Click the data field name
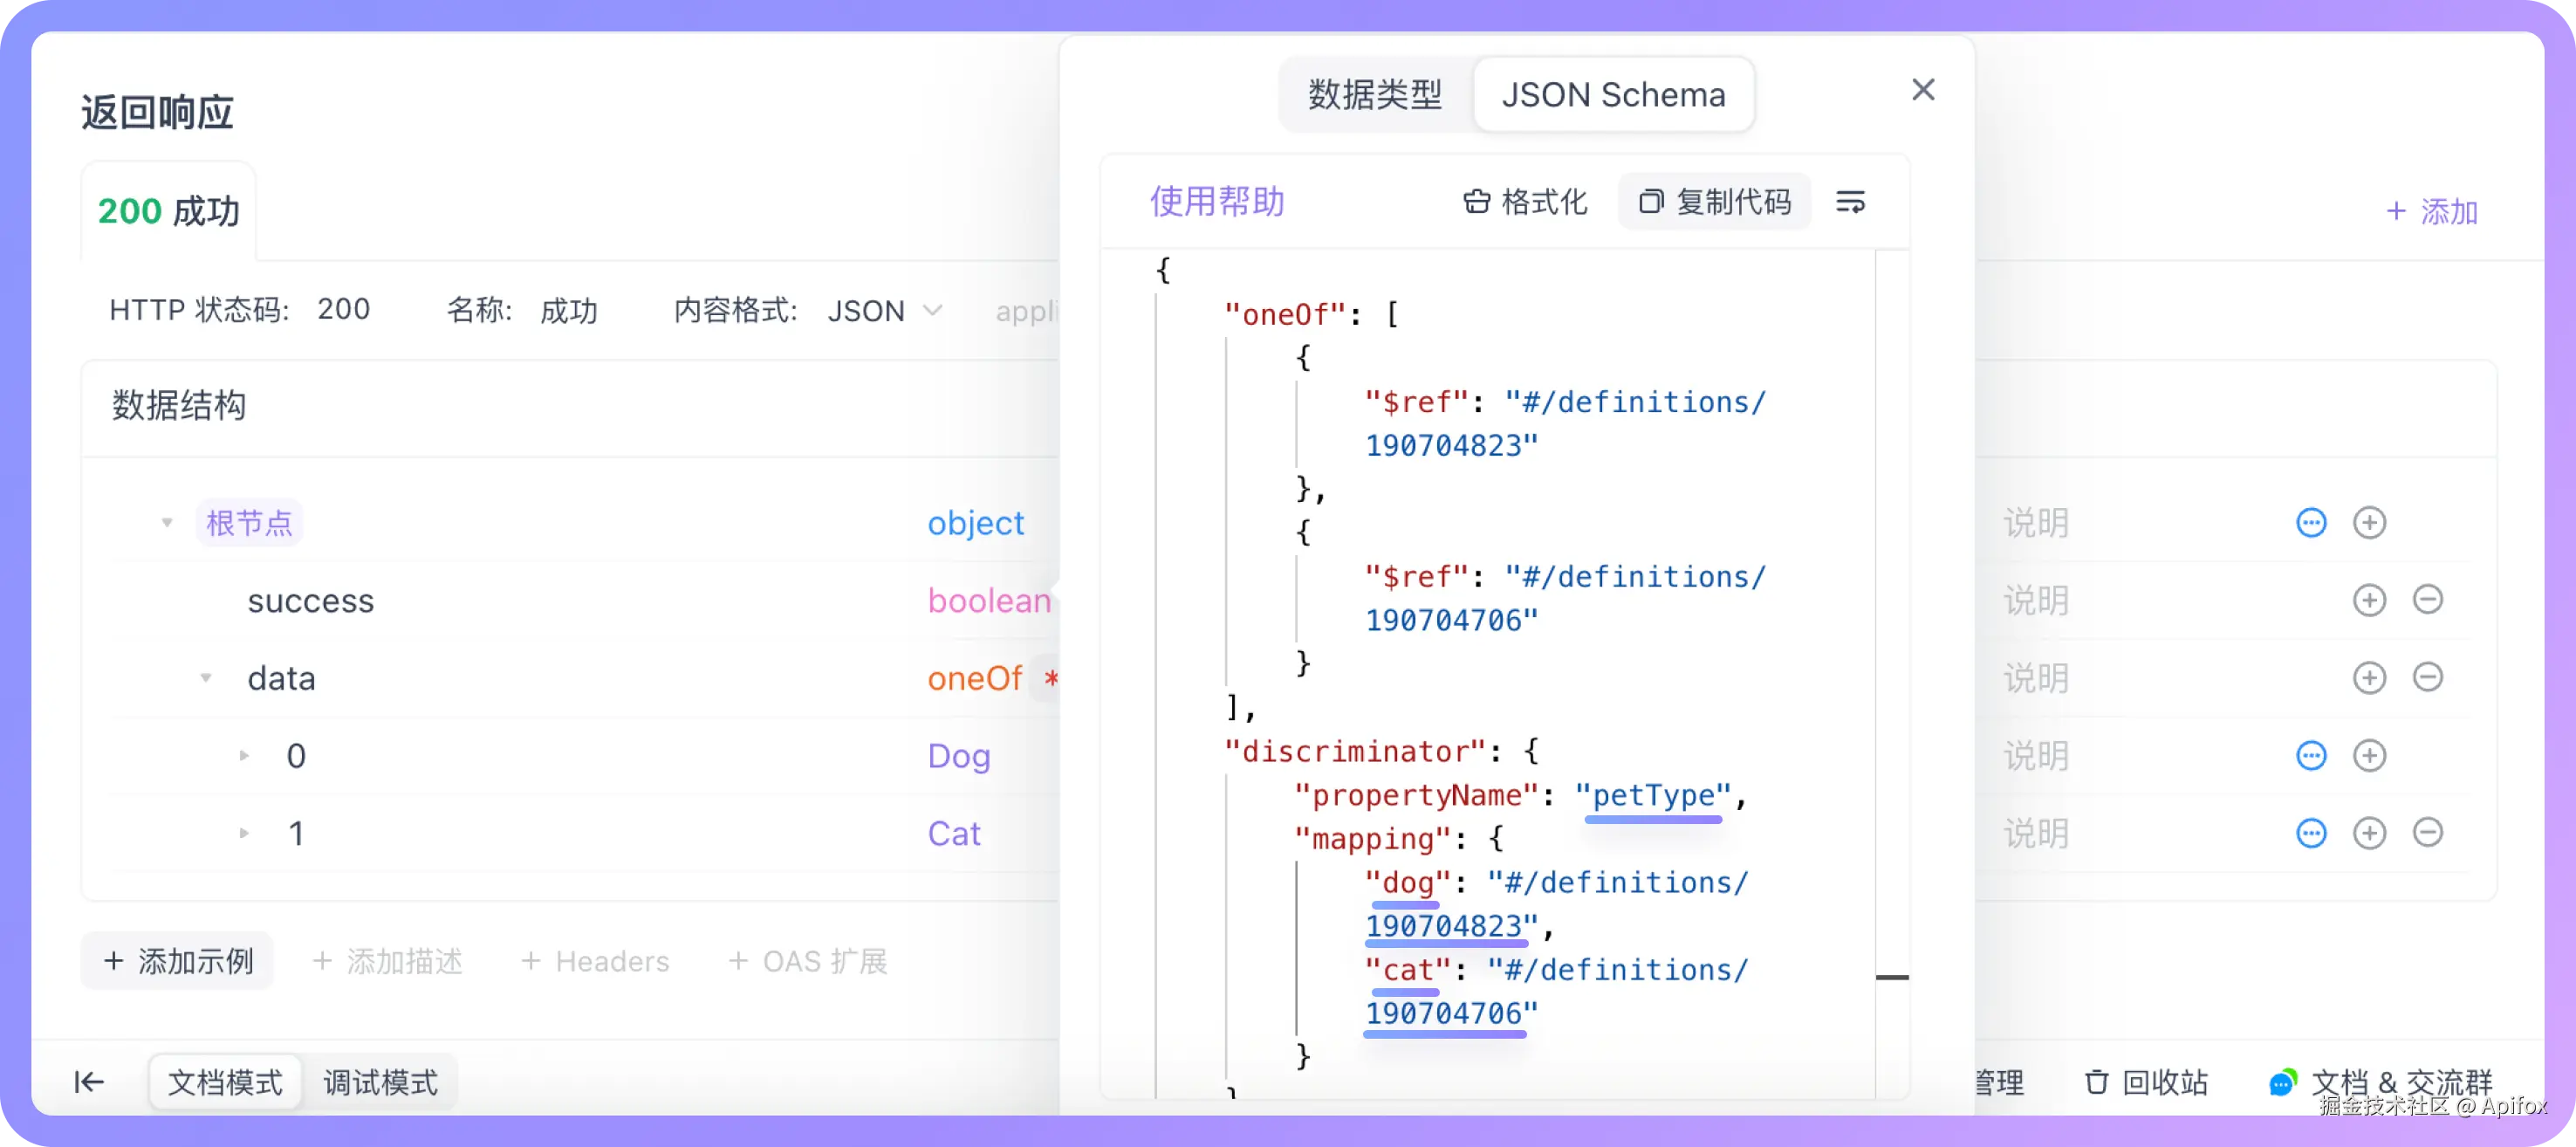The width and height of the screenshot is (2576, 1147). (x=281, y=678)
